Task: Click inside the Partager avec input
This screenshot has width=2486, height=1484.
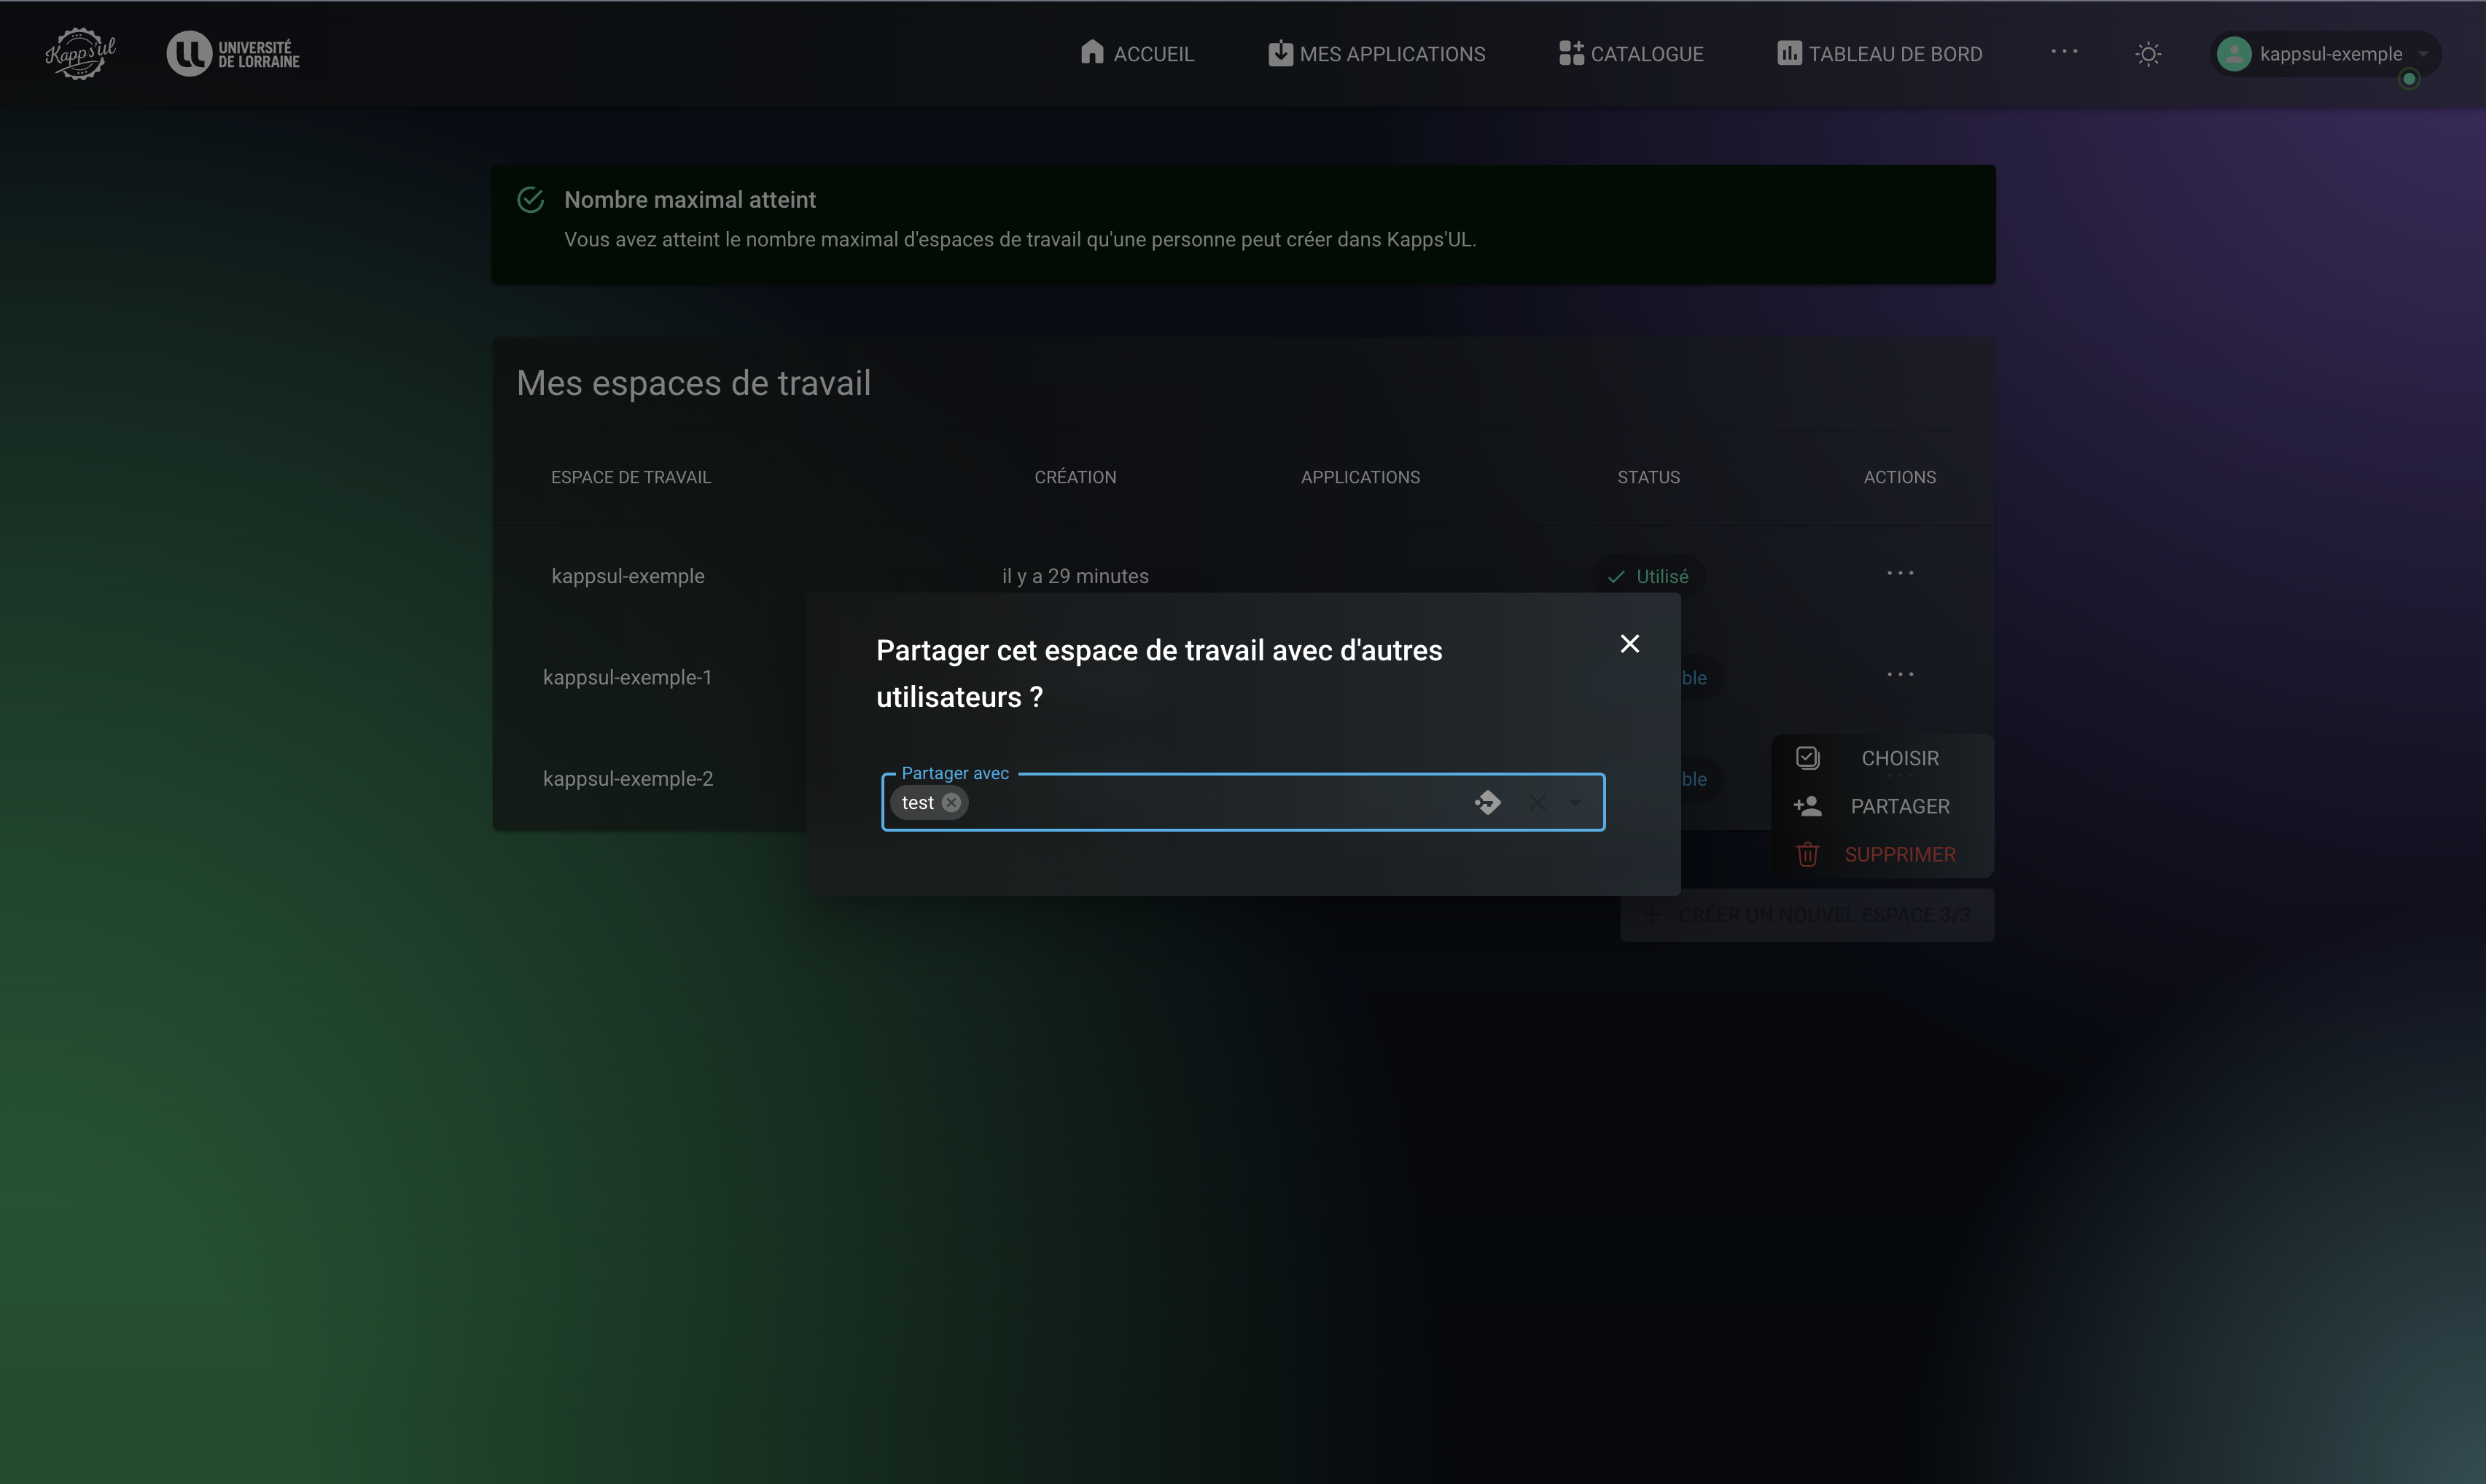Action: pos(1200,803)
